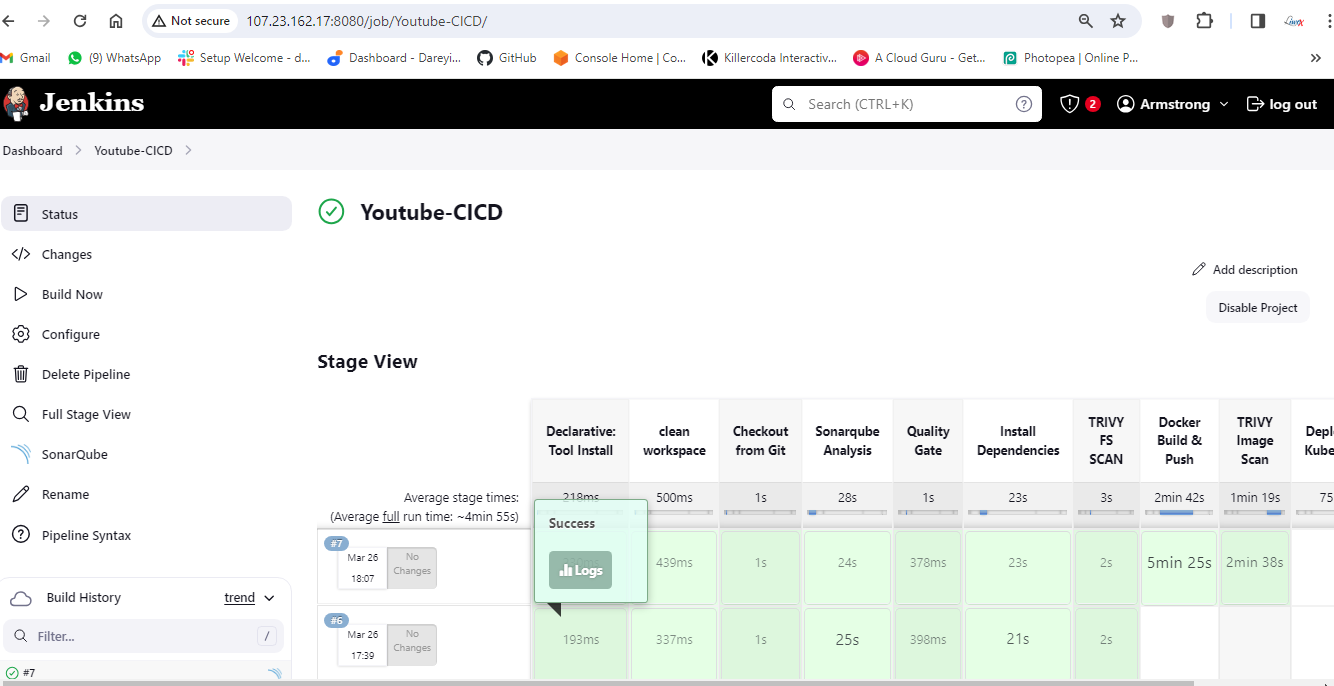Click the Rename pencil icon
Image resolution: width=1334 pixels, height=686 pixels.
[20, 494]
